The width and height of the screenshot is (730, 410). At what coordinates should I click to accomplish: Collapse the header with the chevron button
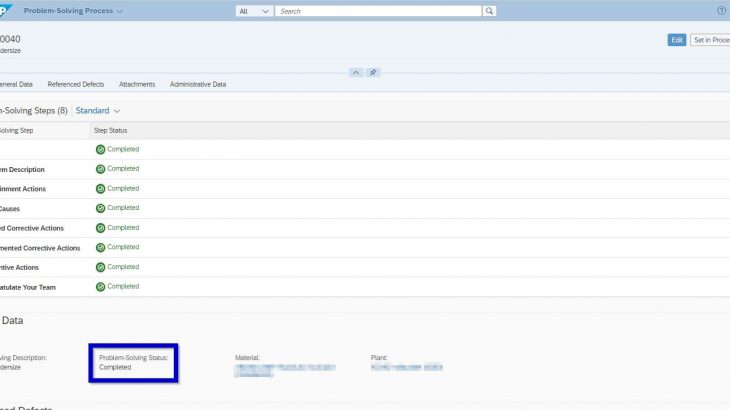(355, 73)
